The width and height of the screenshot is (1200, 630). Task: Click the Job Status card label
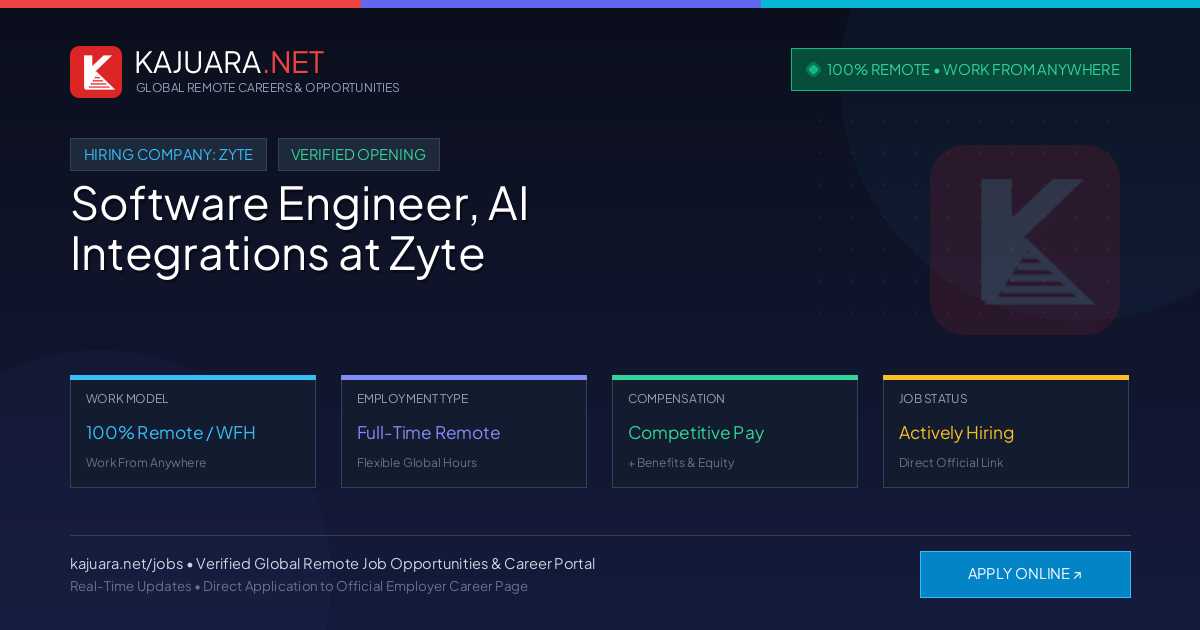(x=933, y=399)
